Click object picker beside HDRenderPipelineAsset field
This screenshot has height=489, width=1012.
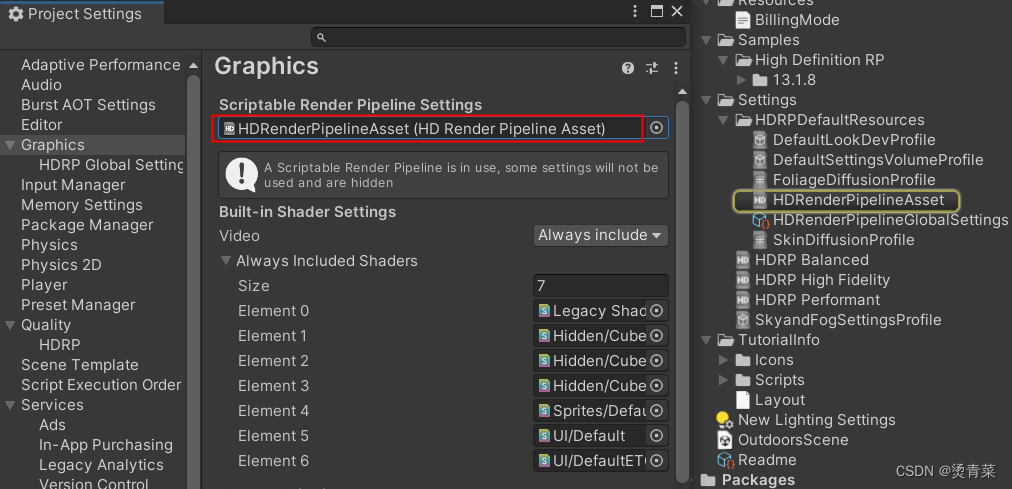pos(656,128)
